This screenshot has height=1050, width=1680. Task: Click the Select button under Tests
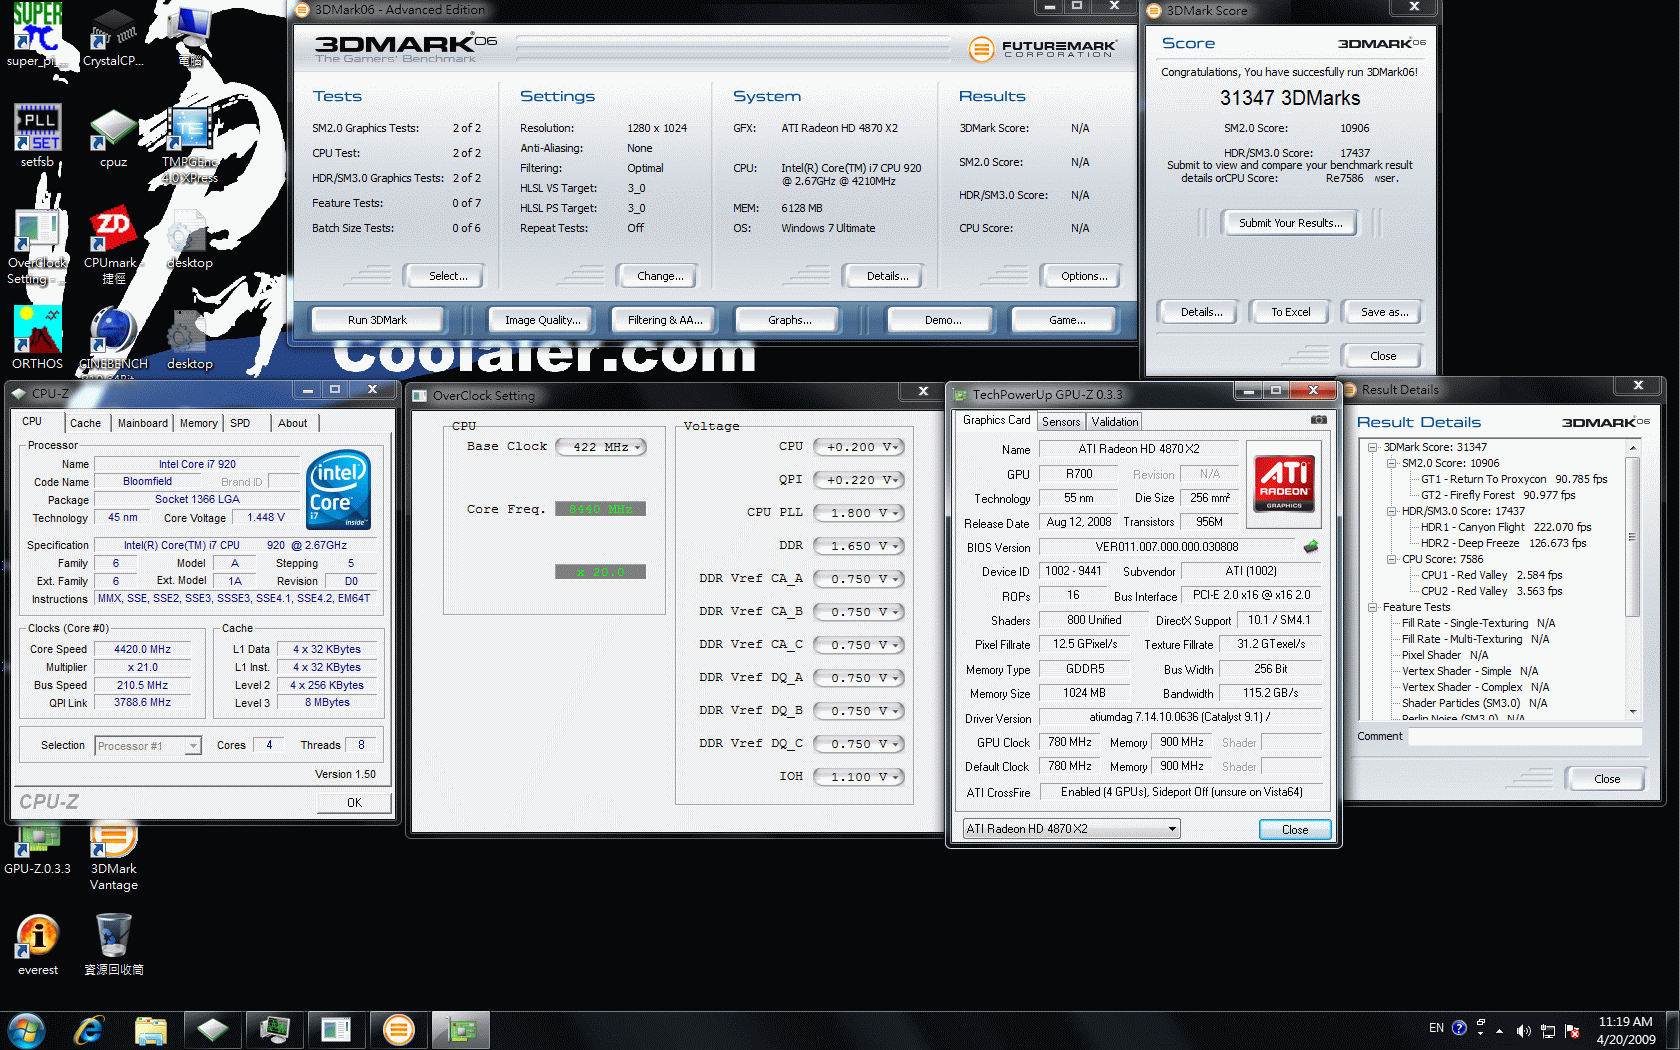[x=448, y=276]
